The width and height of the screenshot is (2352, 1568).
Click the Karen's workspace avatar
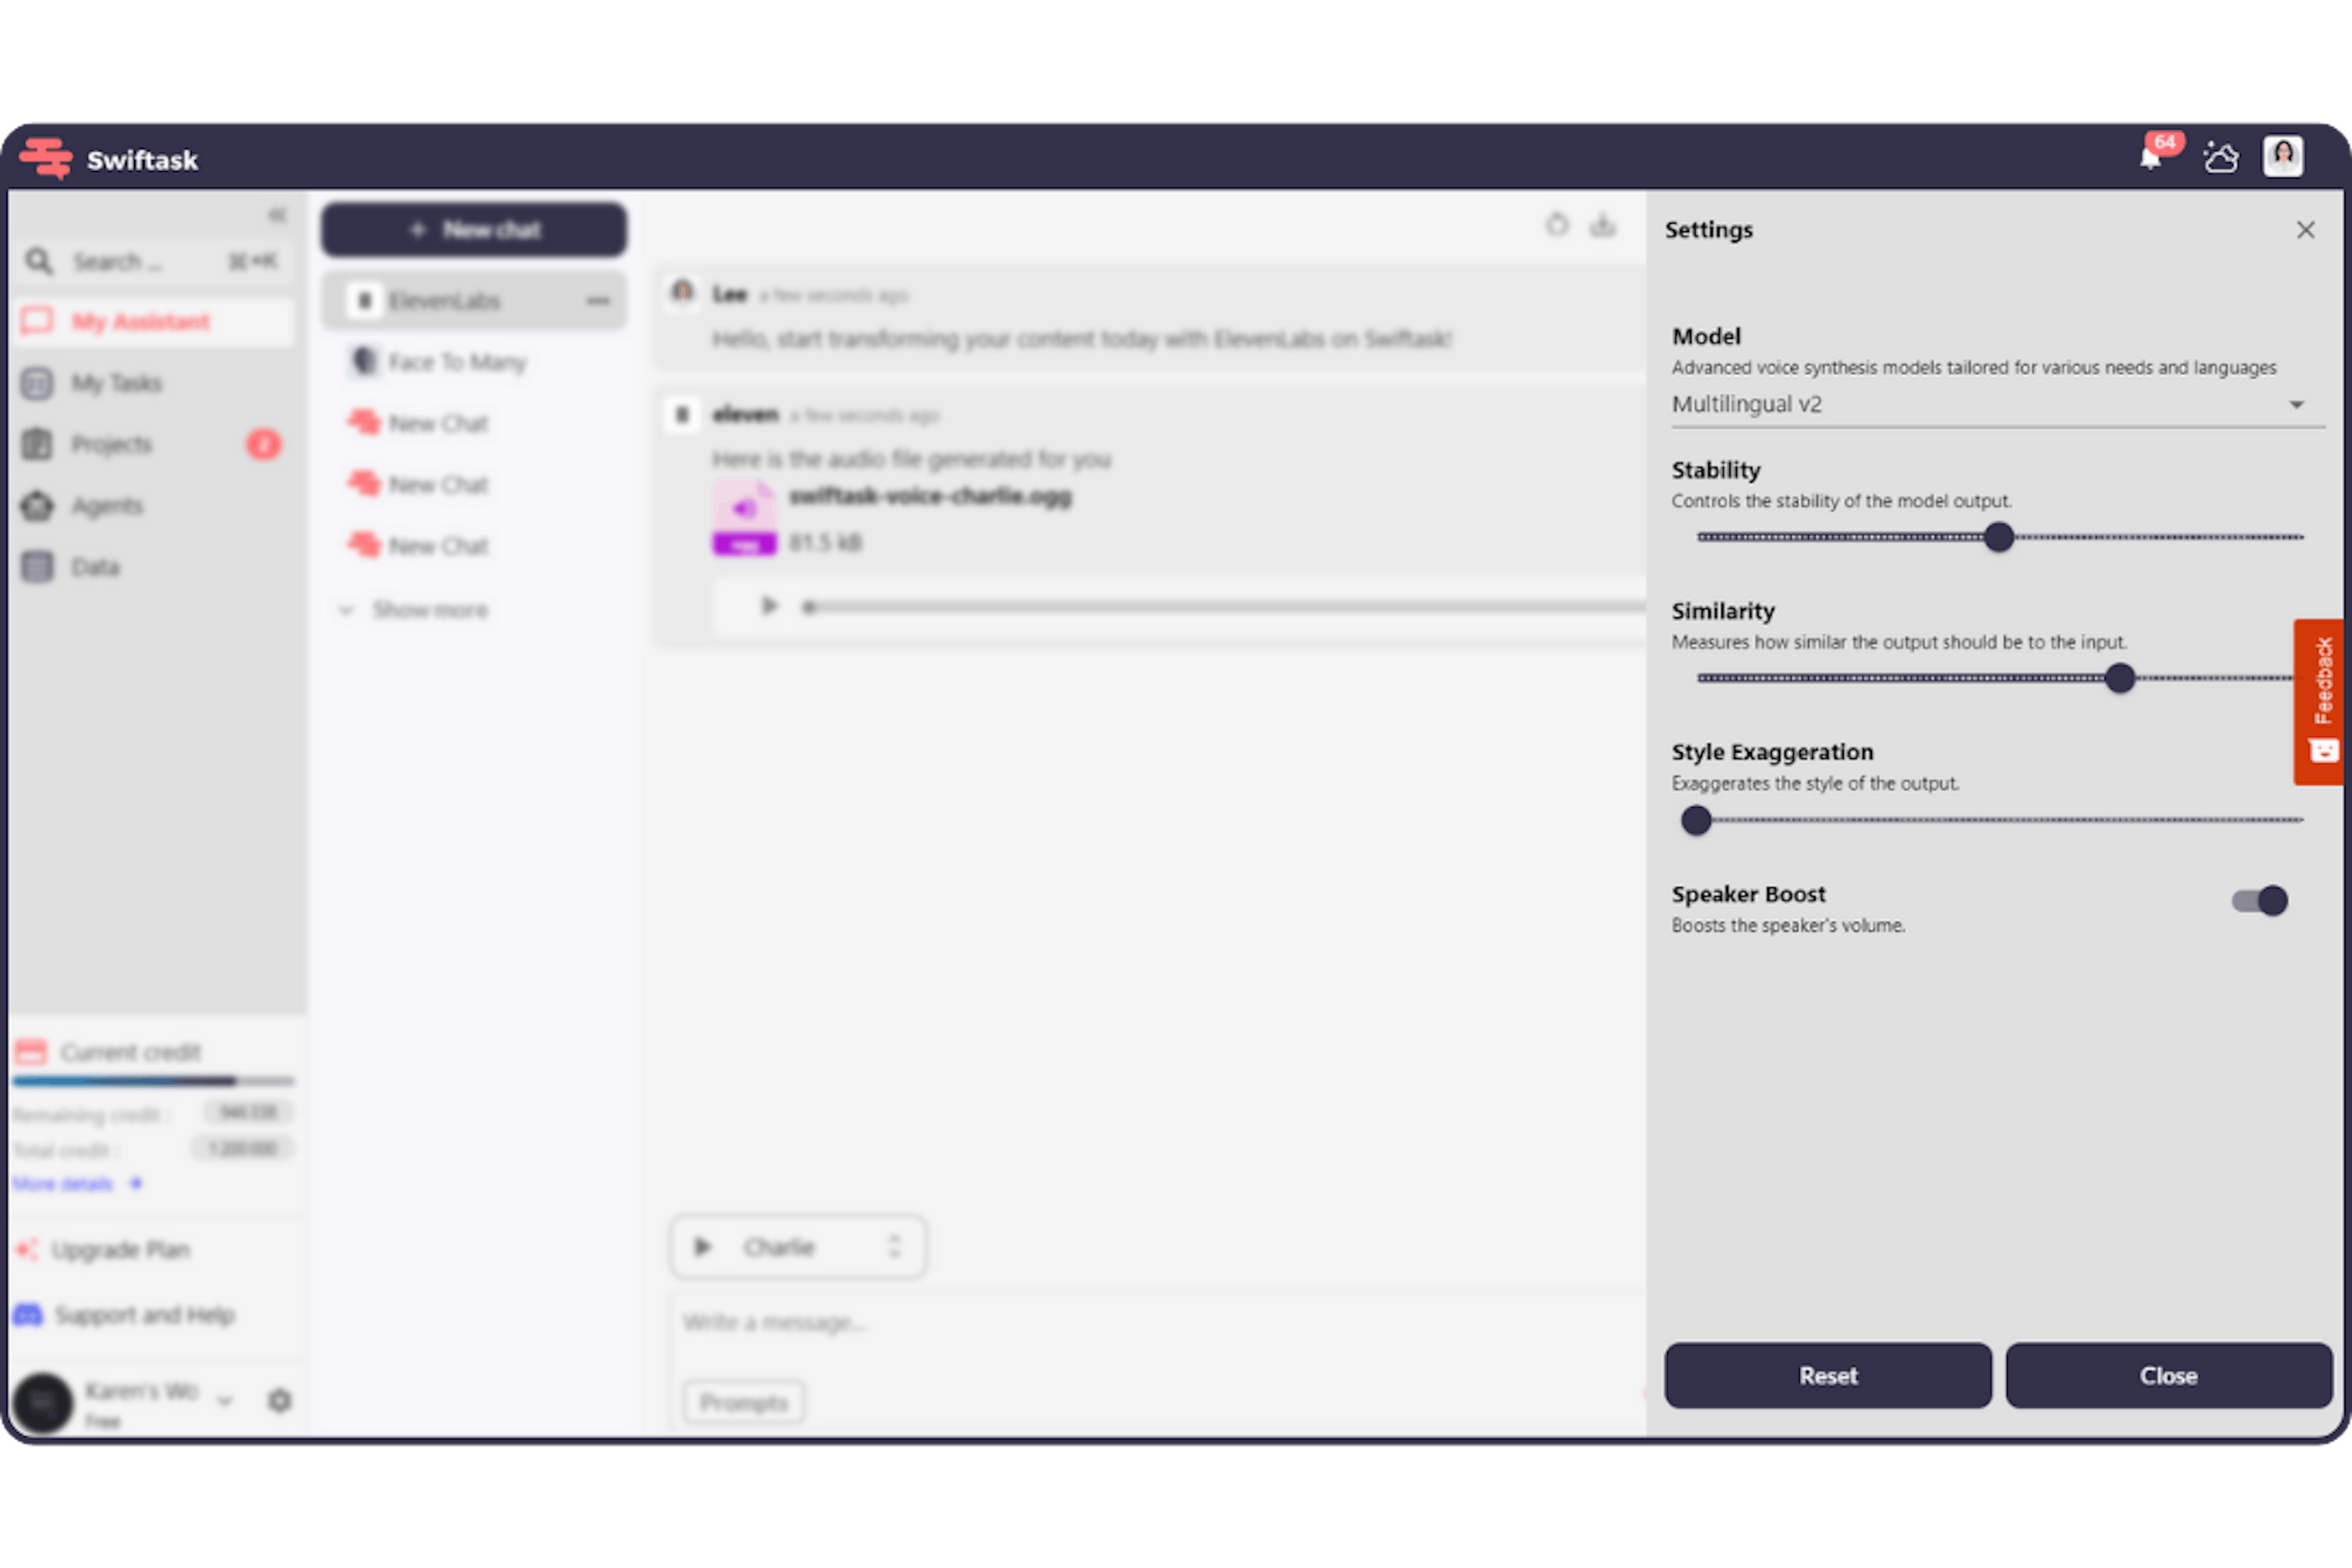pyautogui.click(x=43, y=1402)
